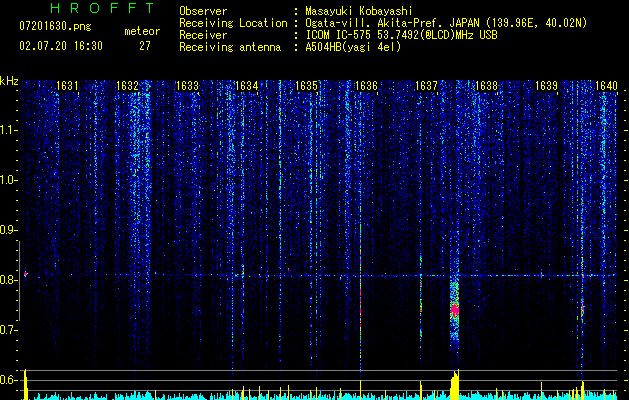The image size is (629, 400).
Task: Click the 0.8 kHz axis label
Action: (8, 280)
